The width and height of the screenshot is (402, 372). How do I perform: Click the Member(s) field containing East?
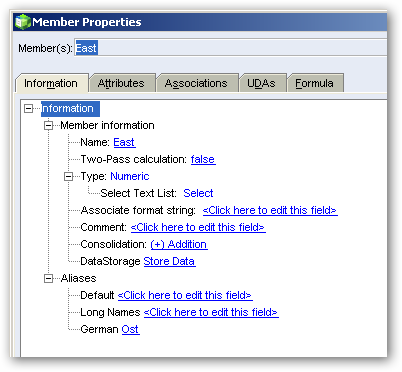(x=230, y=48)
